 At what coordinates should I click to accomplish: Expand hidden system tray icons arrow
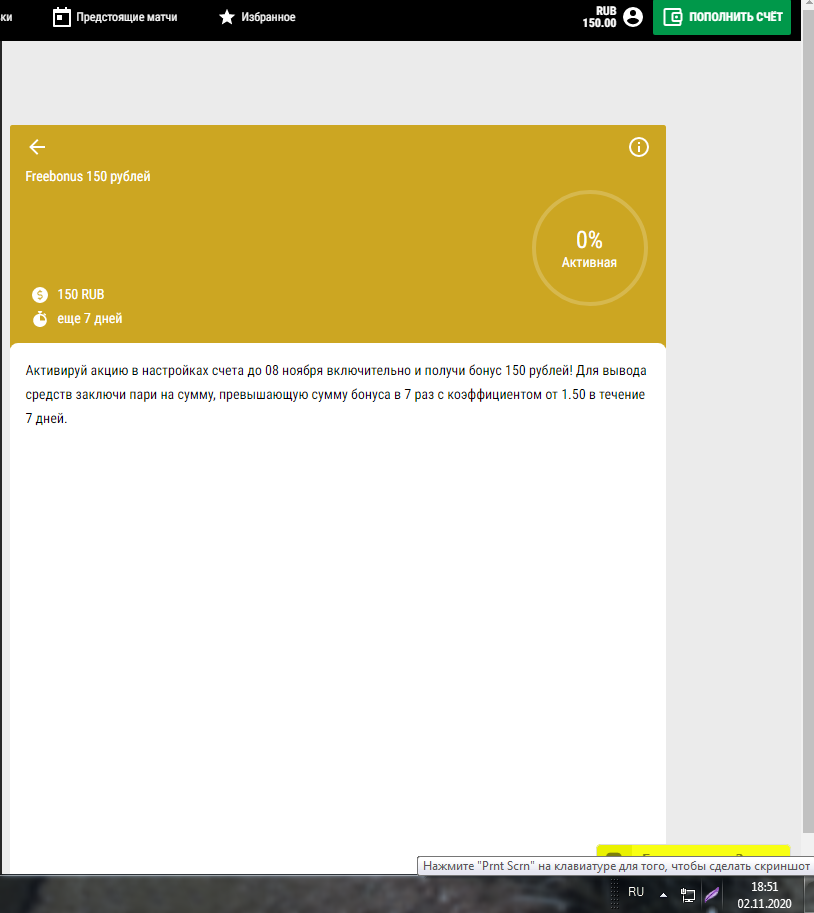[x=662, y=894]
